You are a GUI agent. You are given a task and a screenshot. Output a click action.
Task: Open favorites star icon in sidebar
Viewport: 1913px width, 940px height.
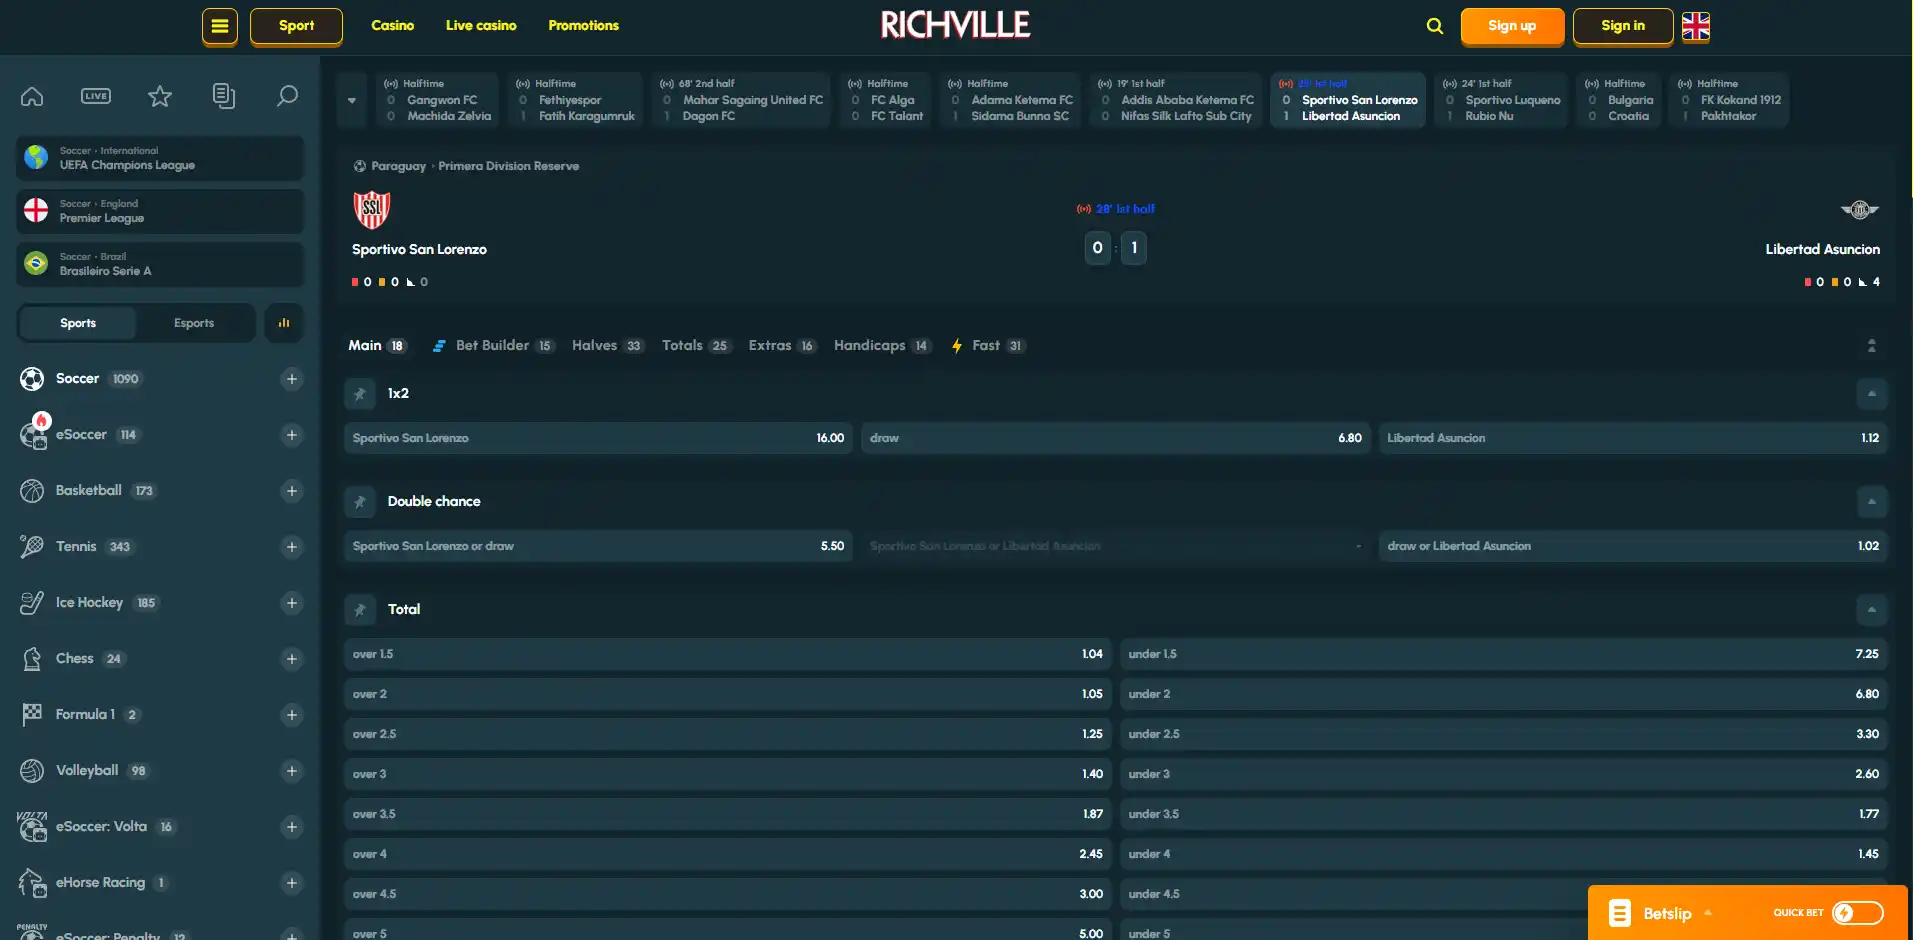pos(160,96)
